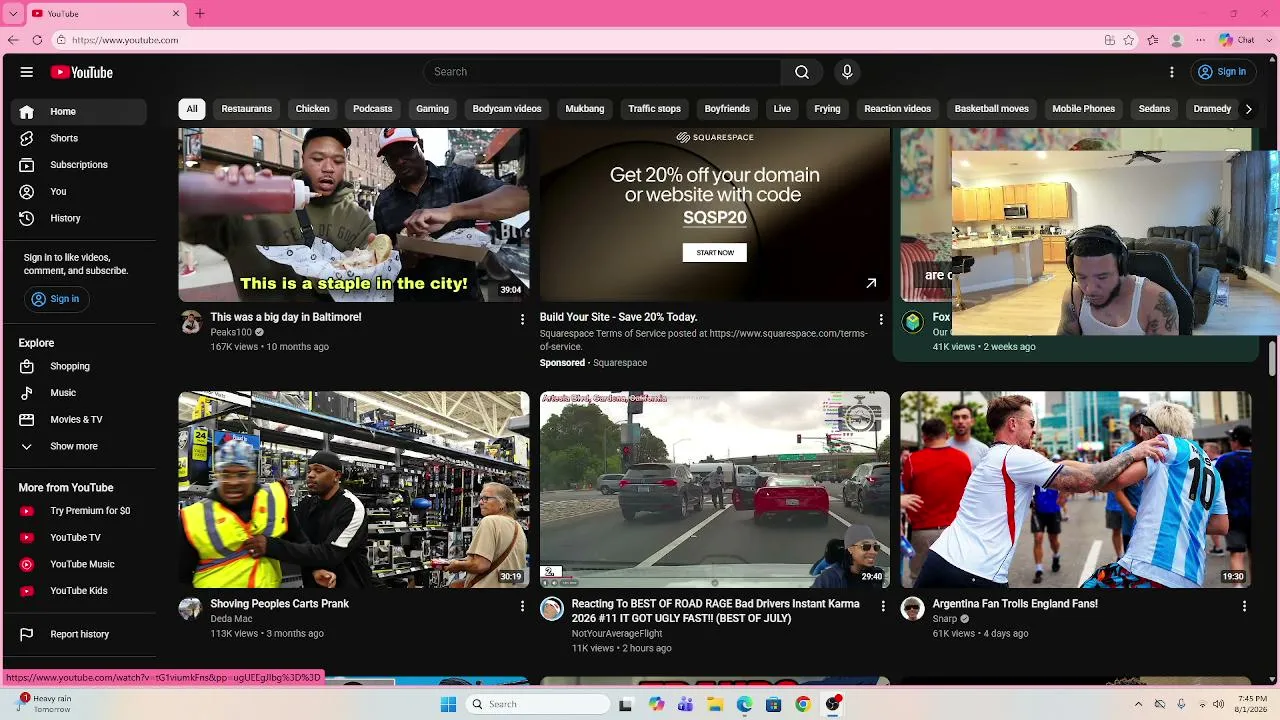Image resolution: width=1280 pixels, height=720 pixels.
Task: Open YouTube settings three-dot menu
Action: coord(1172,72)
